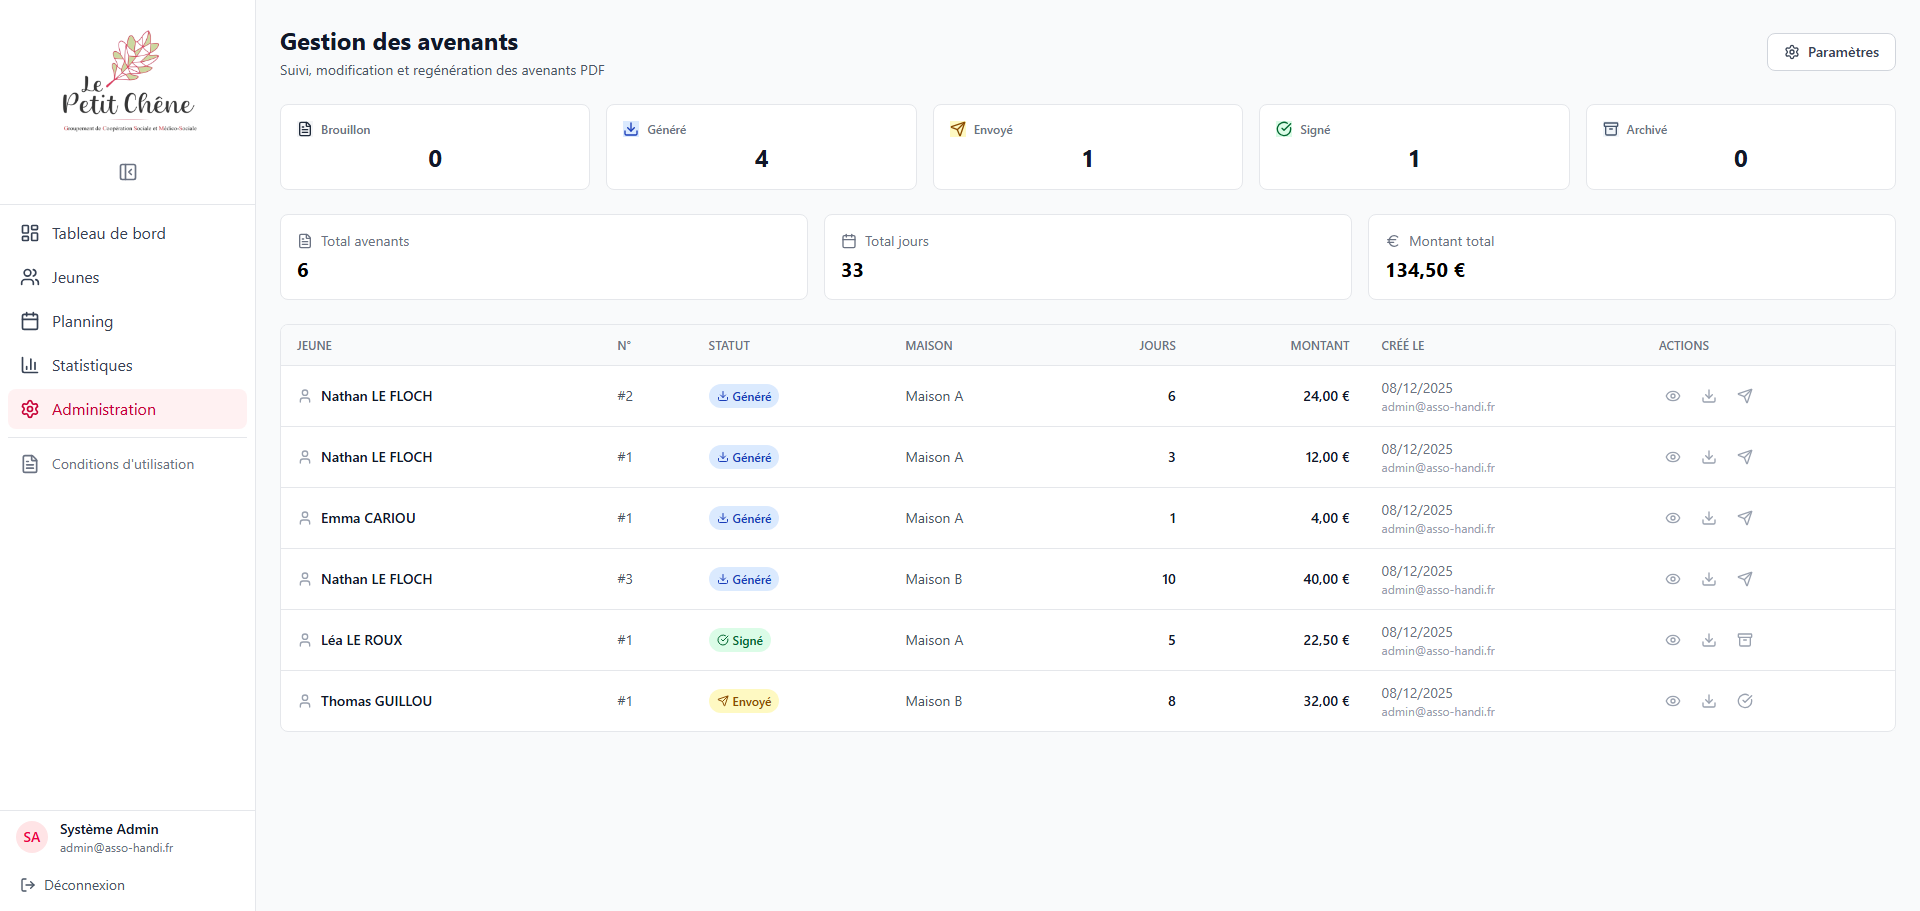The width and height of the screenshot is (1920, 911).
Task: Open Paramètres settings
Action: (x=1831, y=52)
